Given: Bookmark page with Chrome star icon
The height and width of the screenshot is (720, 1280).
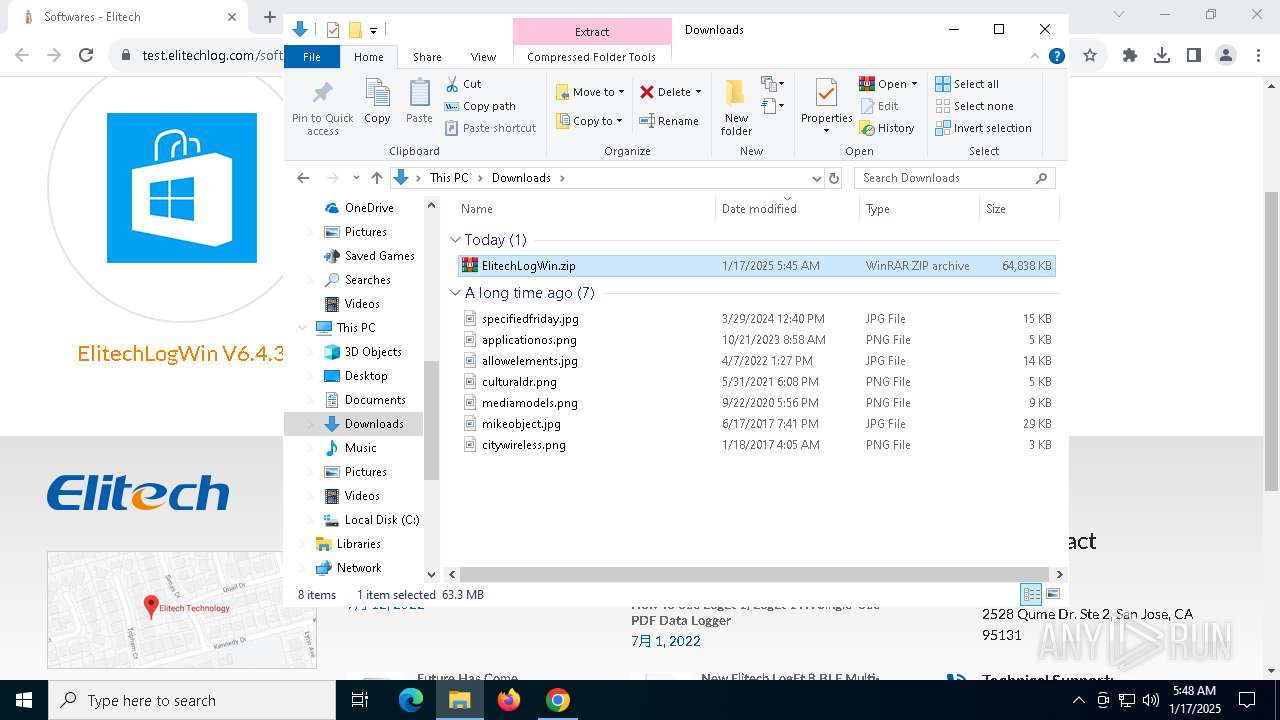Looking at the screenshot, I should [x=1090, y=56].
